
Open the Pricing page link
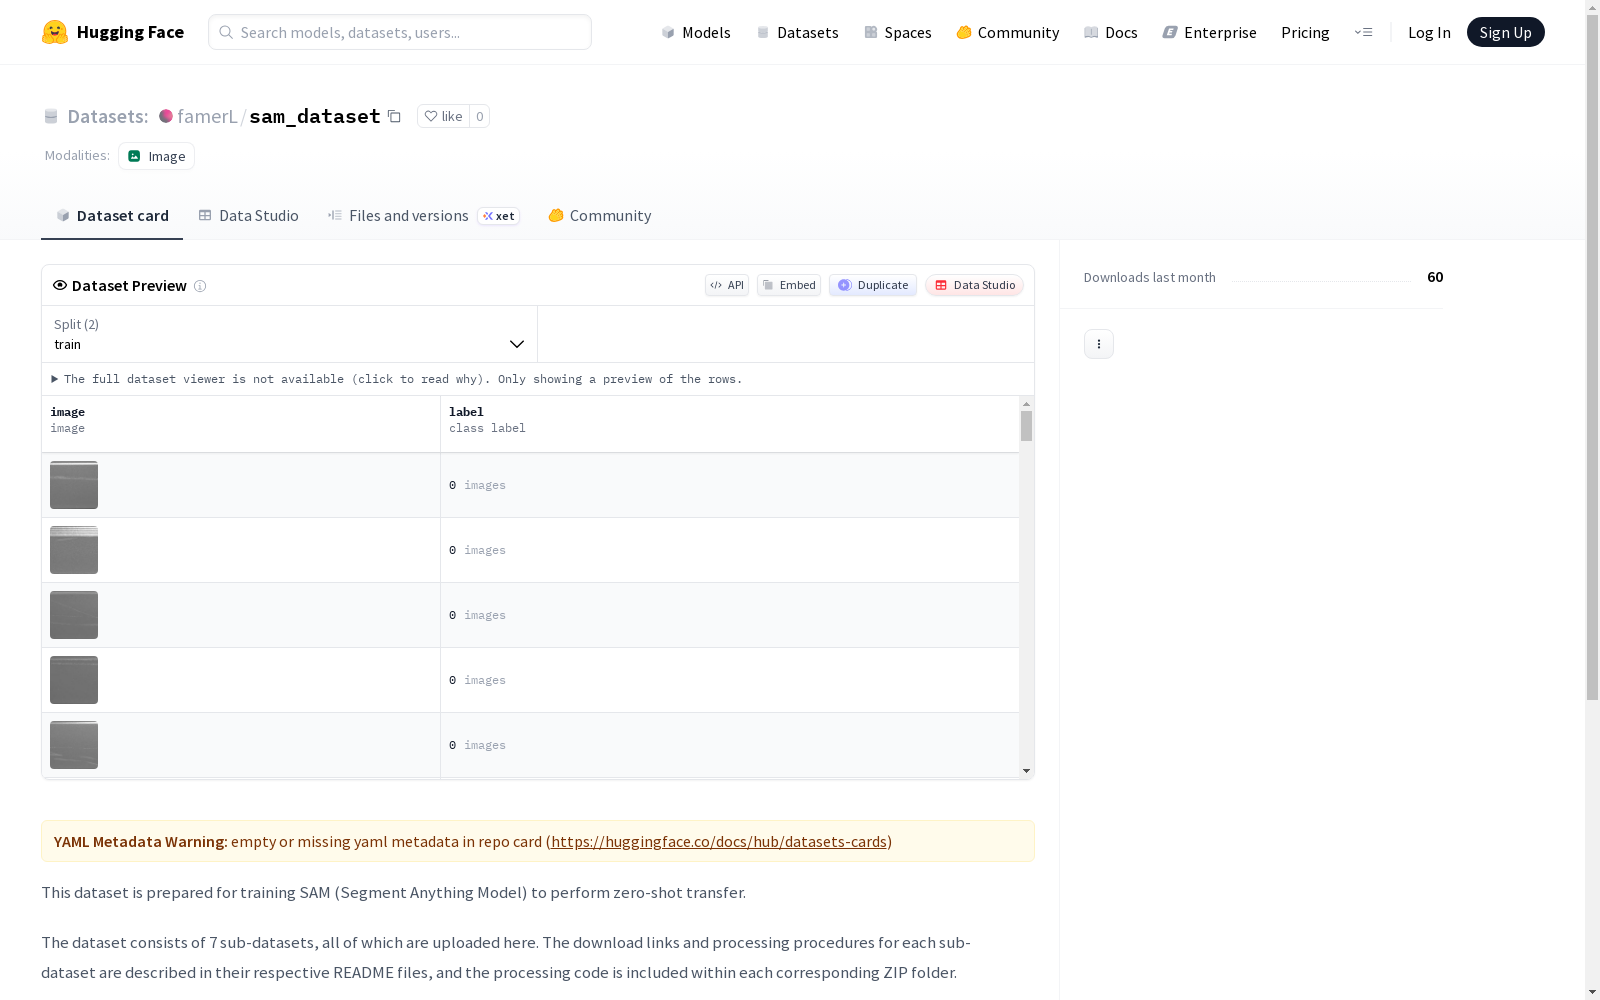(x=1305, y=32)
